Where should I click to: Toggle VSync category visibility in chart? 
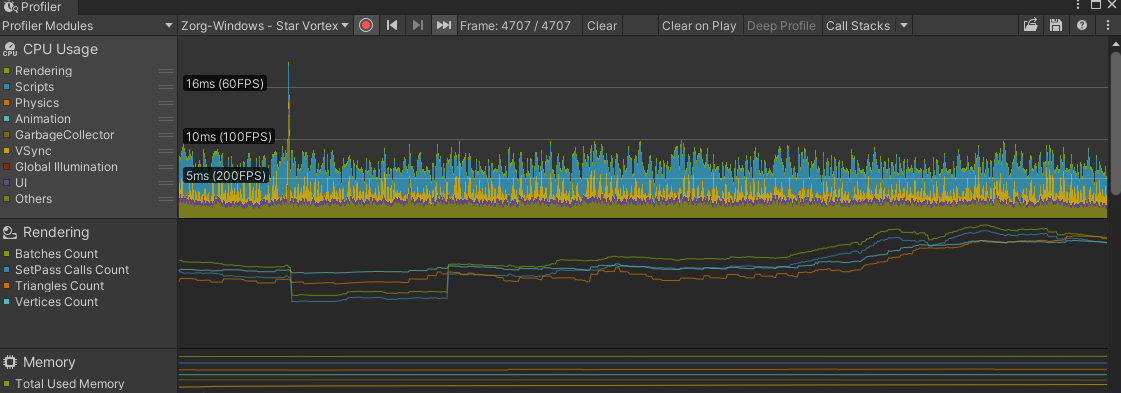(6, 151)
